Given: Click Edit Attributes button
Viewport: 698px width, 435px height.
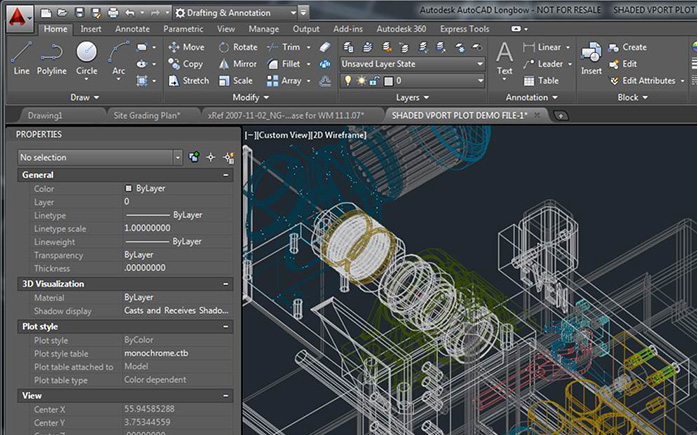Looking at the screenshot, I should [642, 81].
